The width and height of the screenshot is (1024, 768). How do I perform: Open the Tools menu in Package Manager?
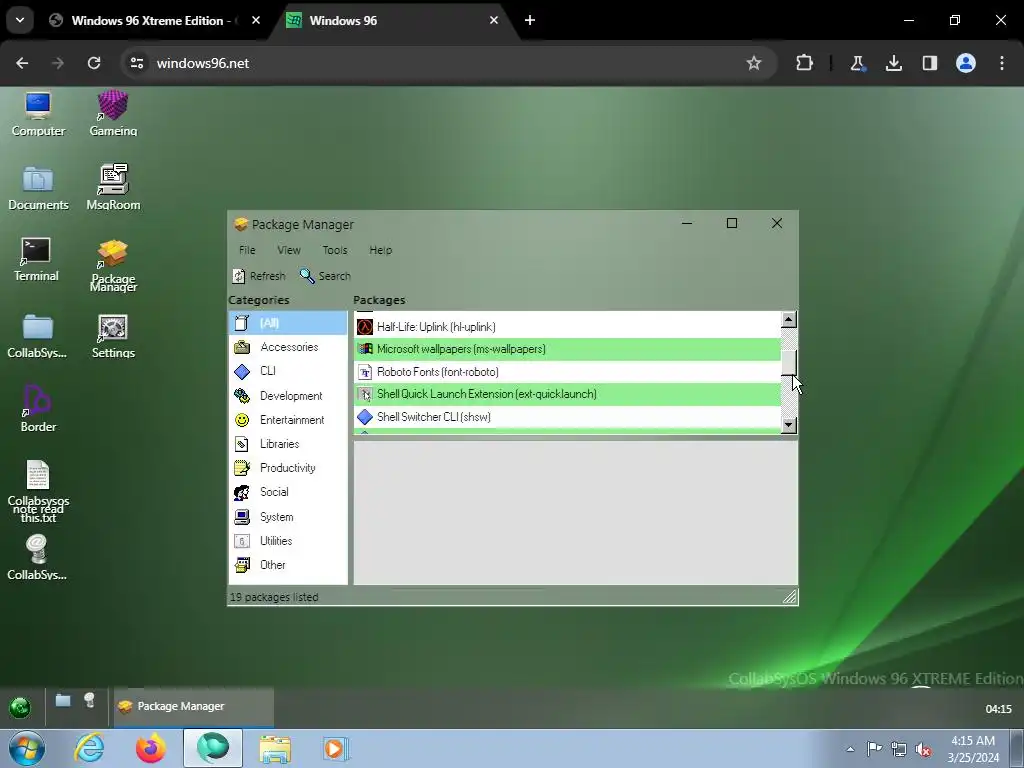pos(334,250)
